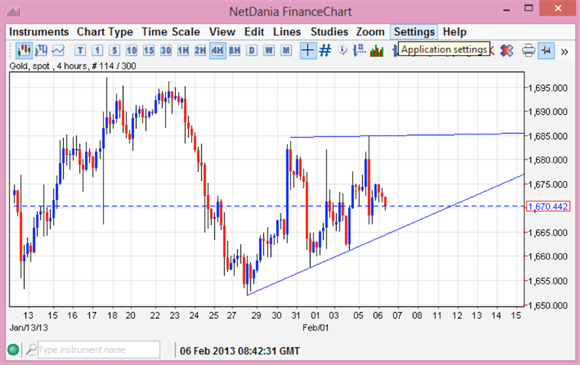Viewport: 580px width, 365px height.
Task: Toggle the auto-scroll to latest bar icon
Action: [x=546, y=50]
